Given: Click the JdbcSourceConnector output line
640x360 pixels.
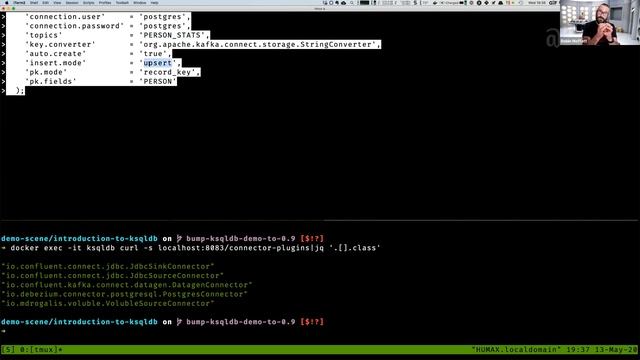Looking at the screenshot, I should pos(113,276).
